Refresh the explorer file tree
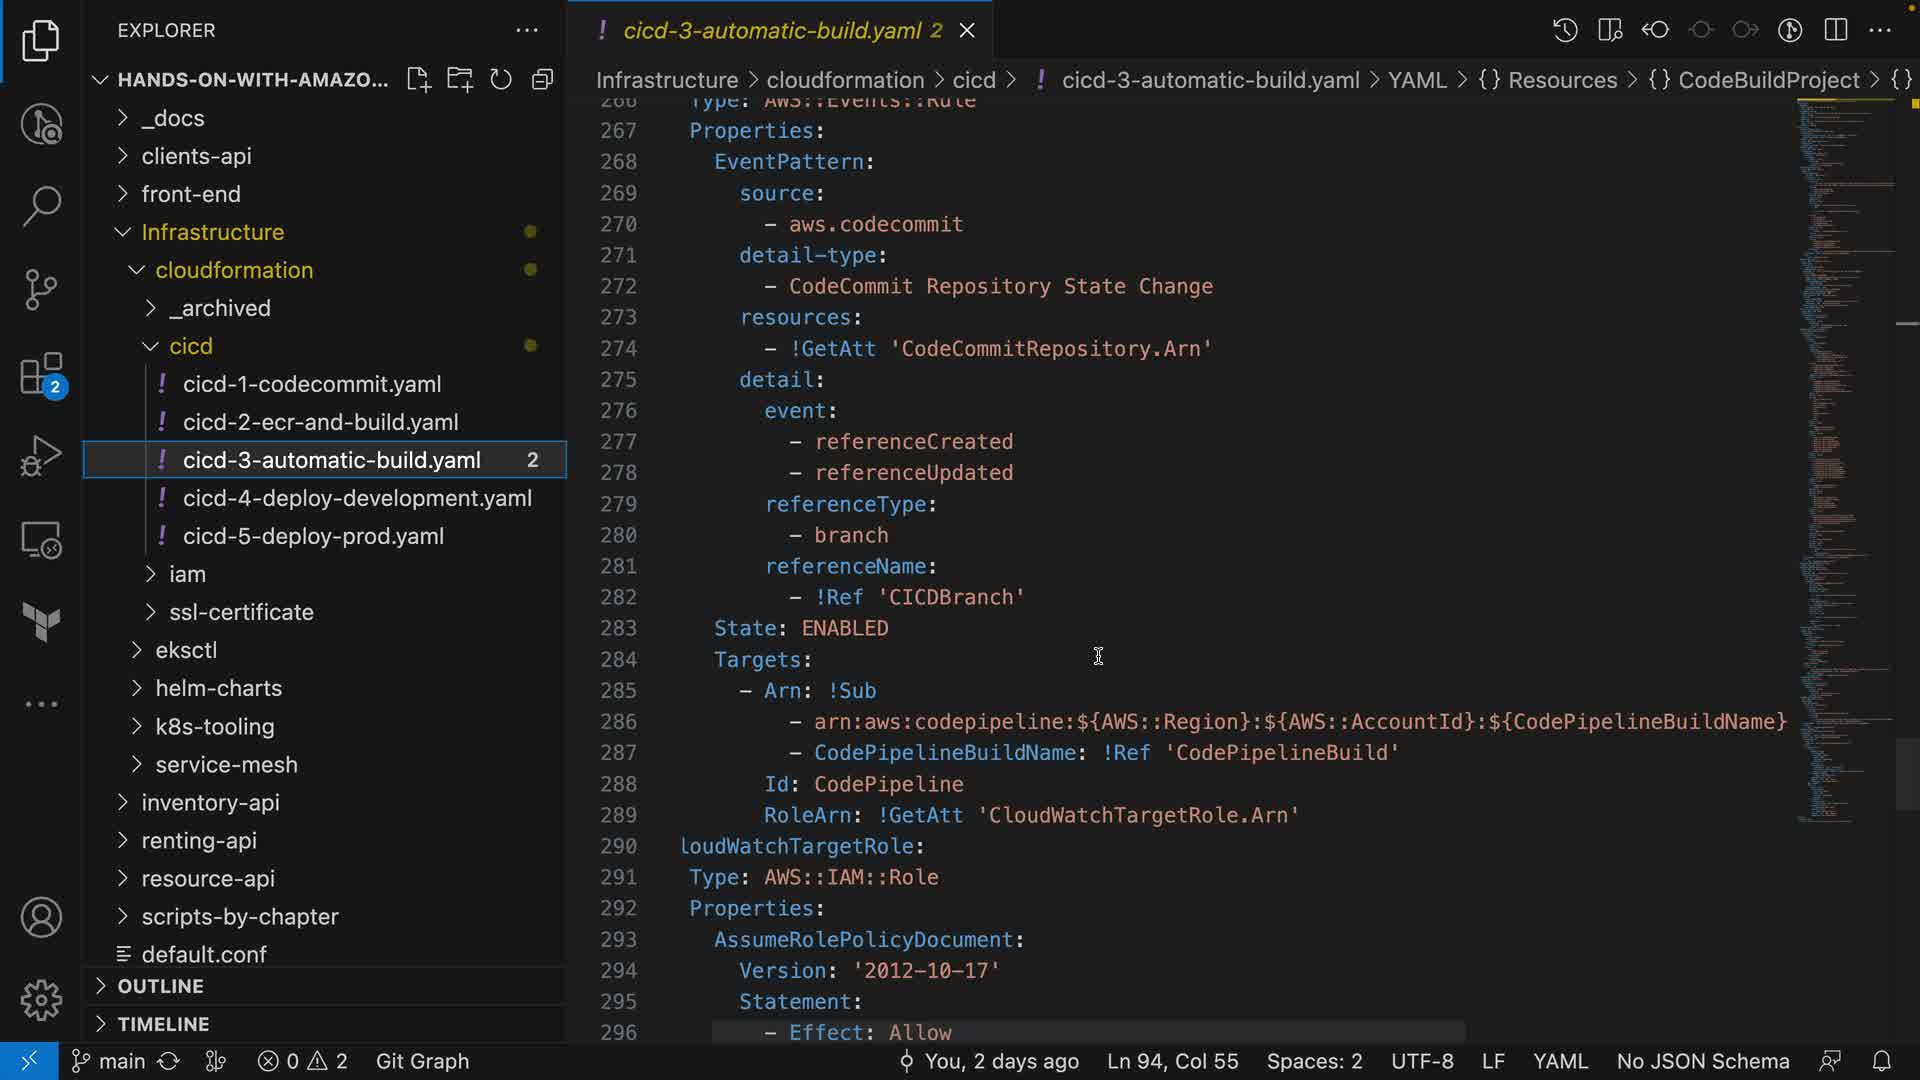This screenshot has width=1920, height=1080. point(501,80)
